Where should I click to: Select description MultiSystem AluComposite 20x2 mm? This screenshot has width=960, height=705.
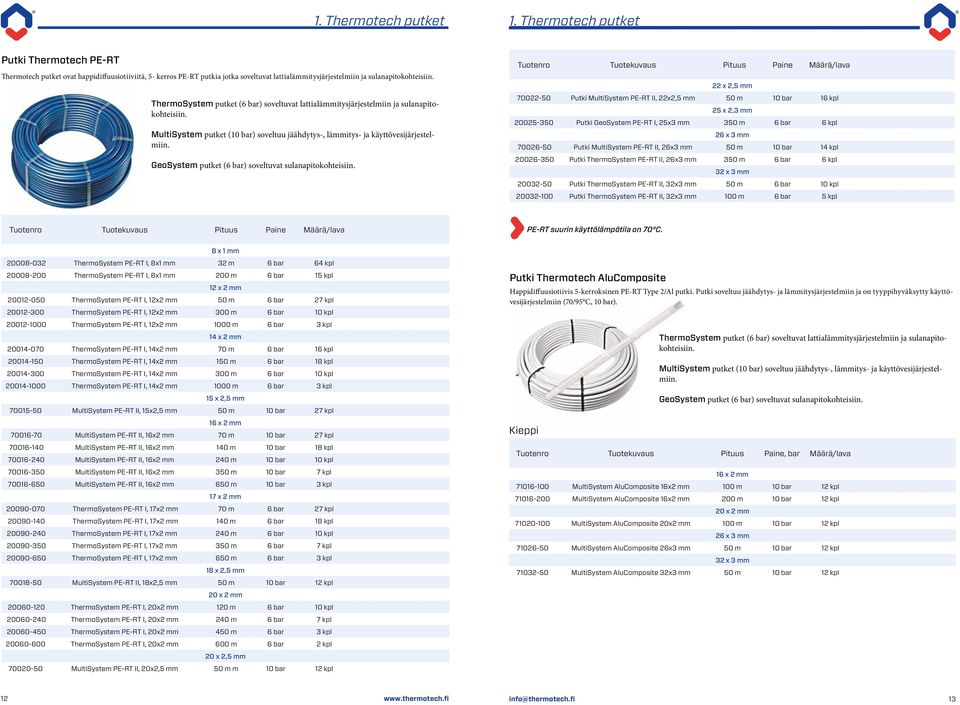631,523
